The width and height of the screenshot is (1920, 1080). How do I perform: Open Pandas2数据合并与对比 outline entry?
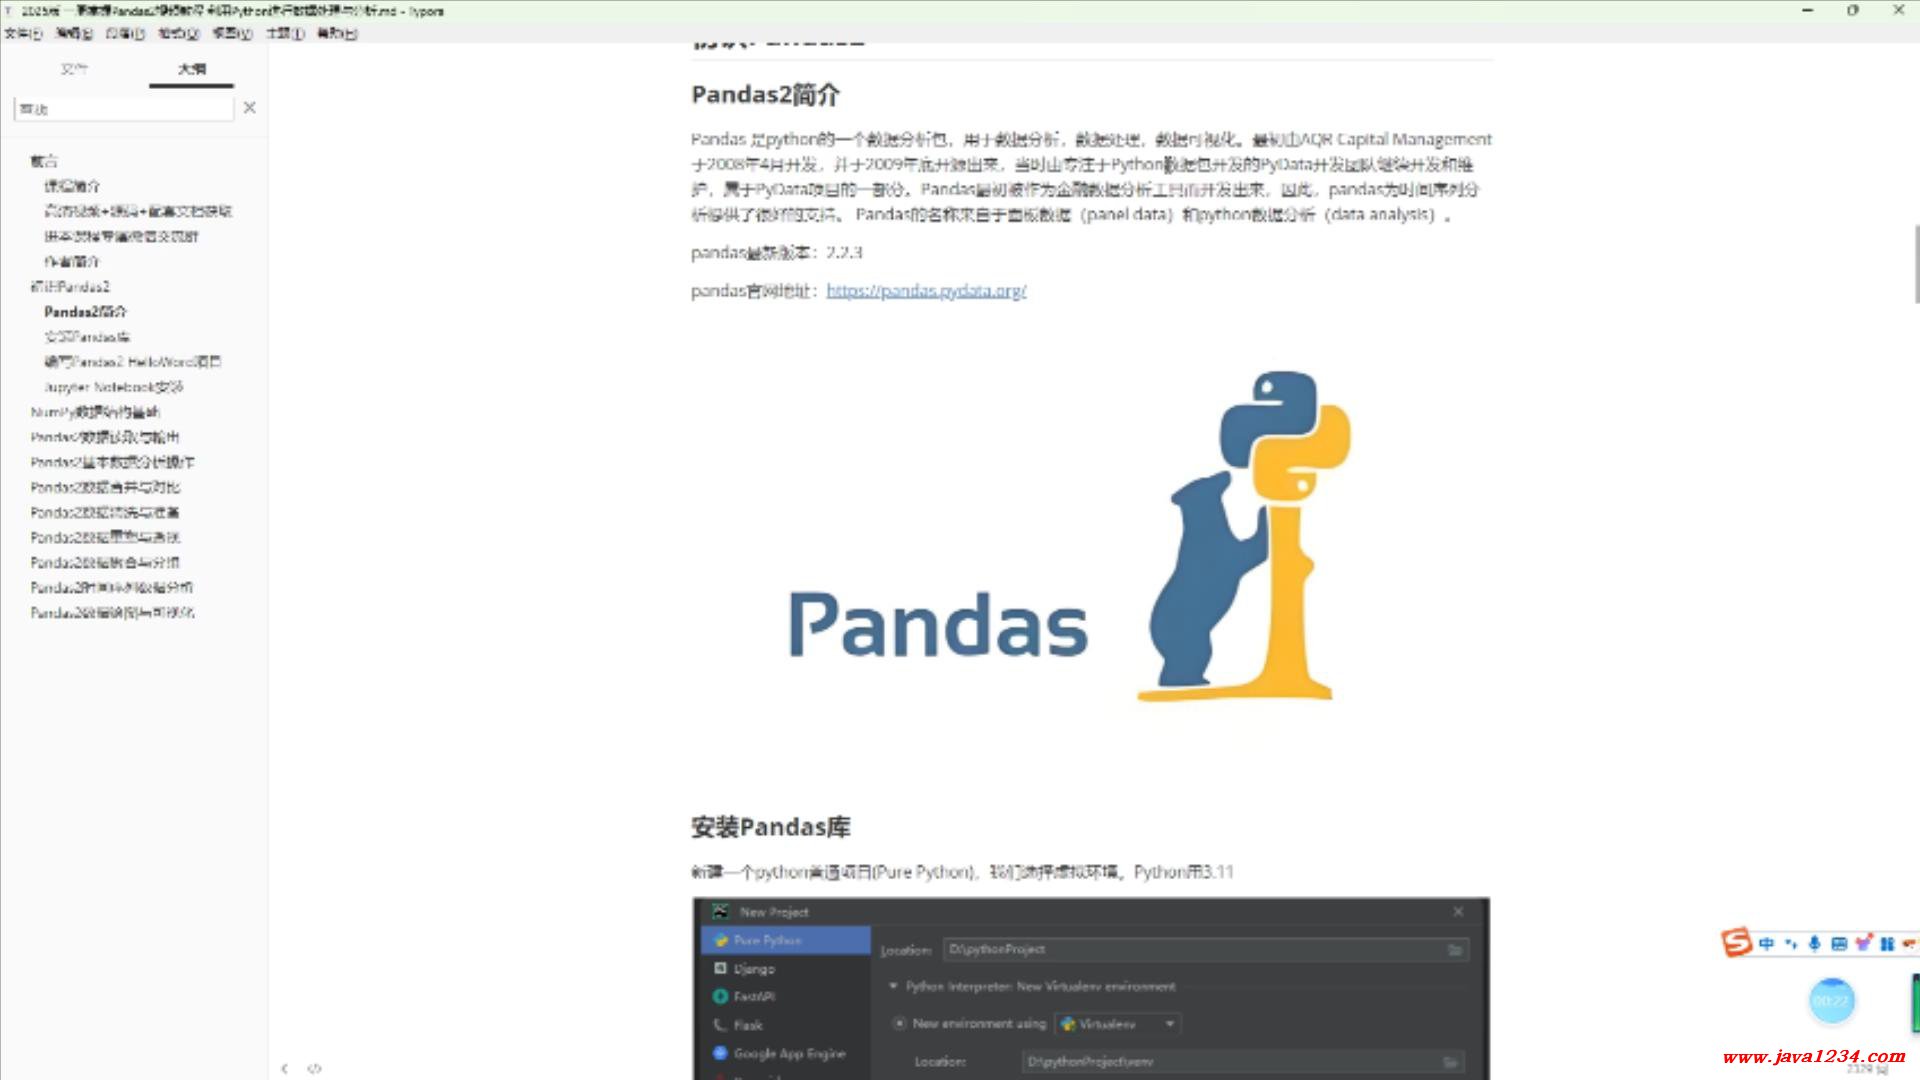105,486
